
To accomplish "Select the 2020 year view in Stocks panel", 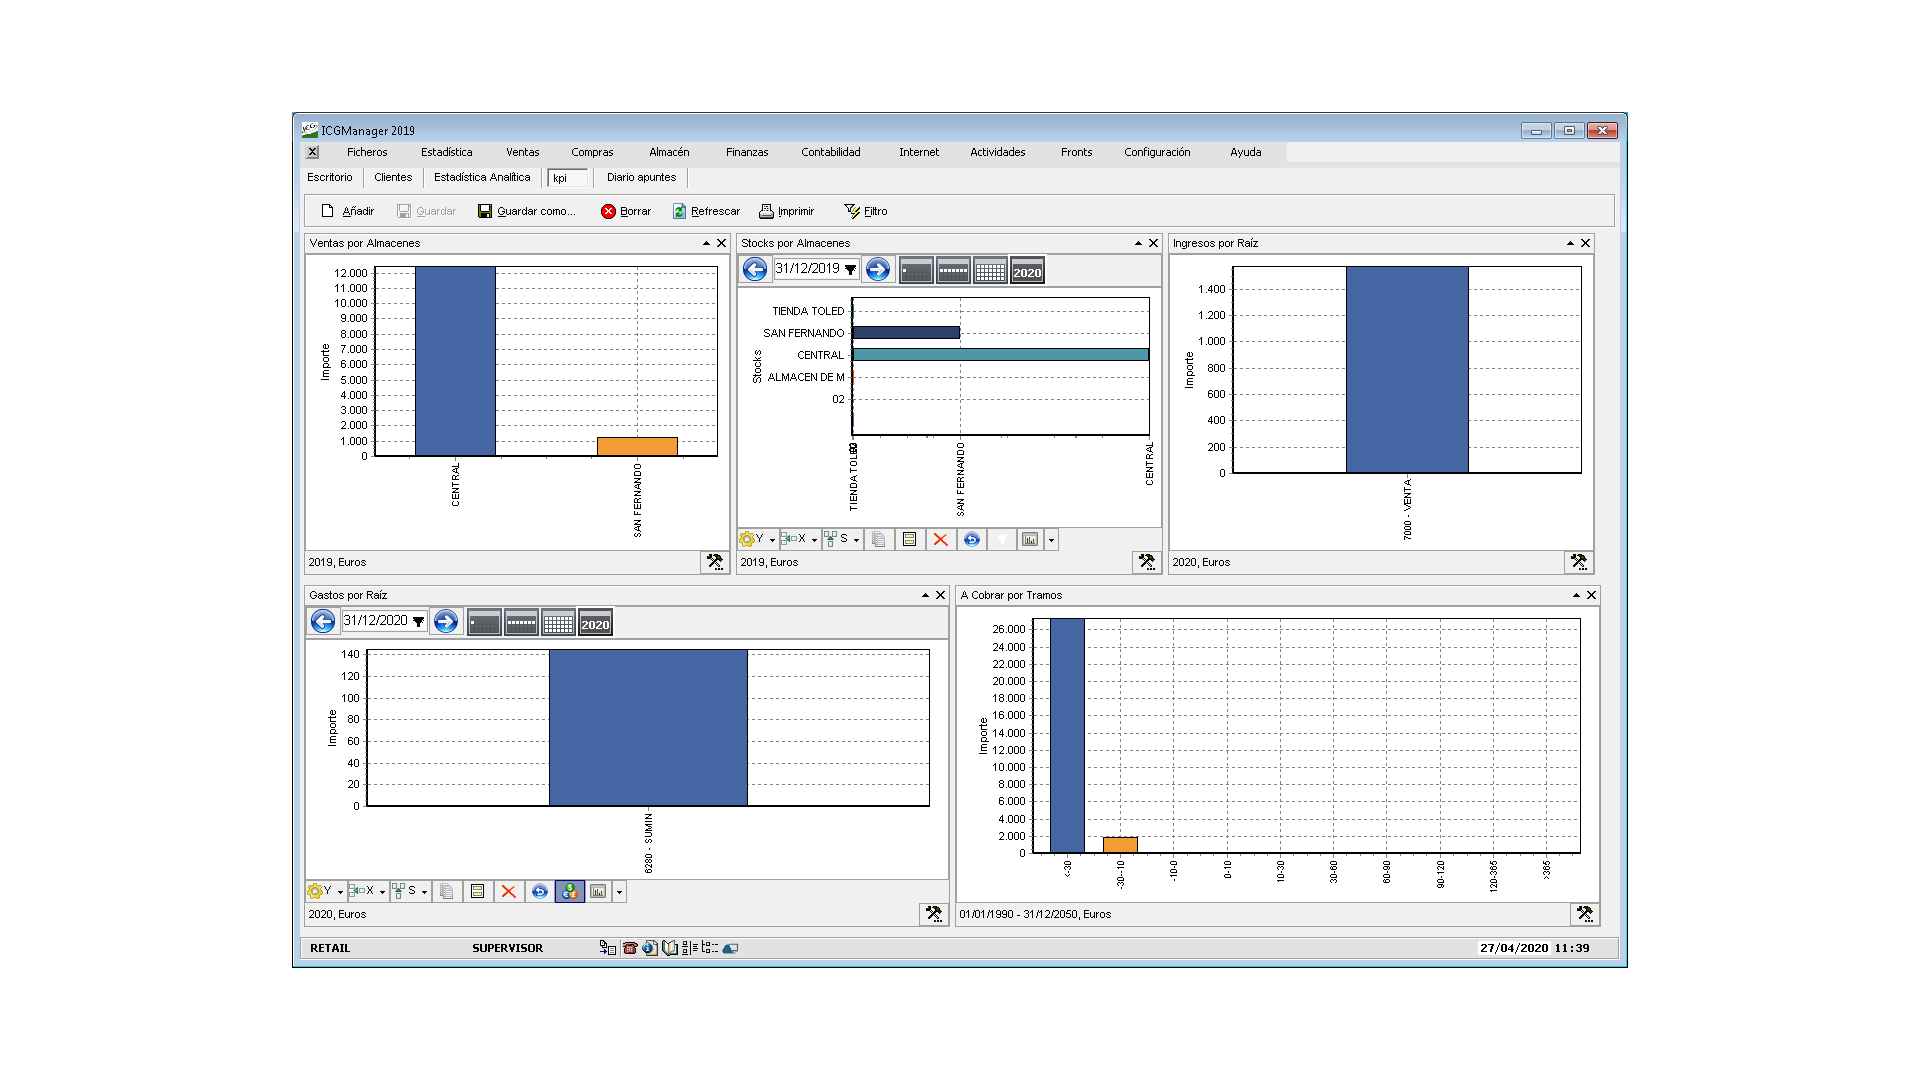I will 1027,271.
